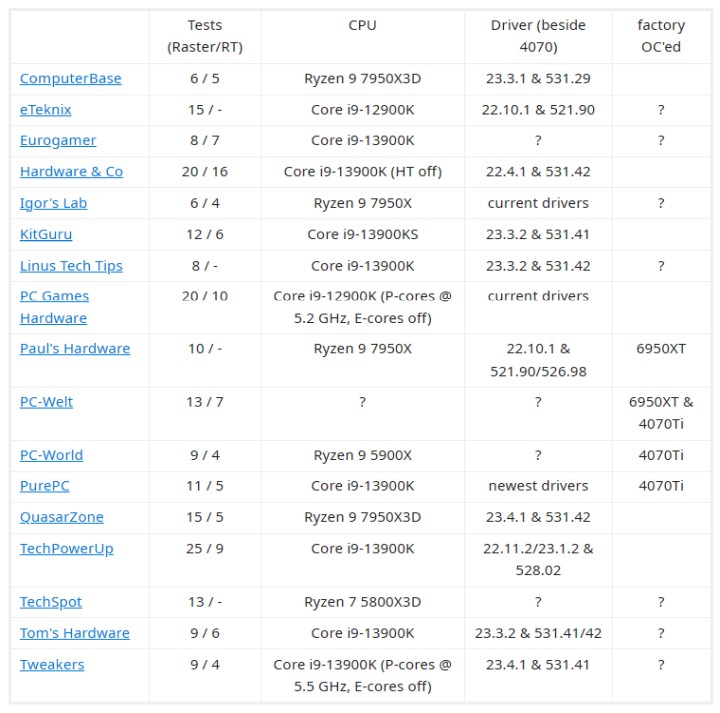Open the Igor's Lab link

click(53, 203)
